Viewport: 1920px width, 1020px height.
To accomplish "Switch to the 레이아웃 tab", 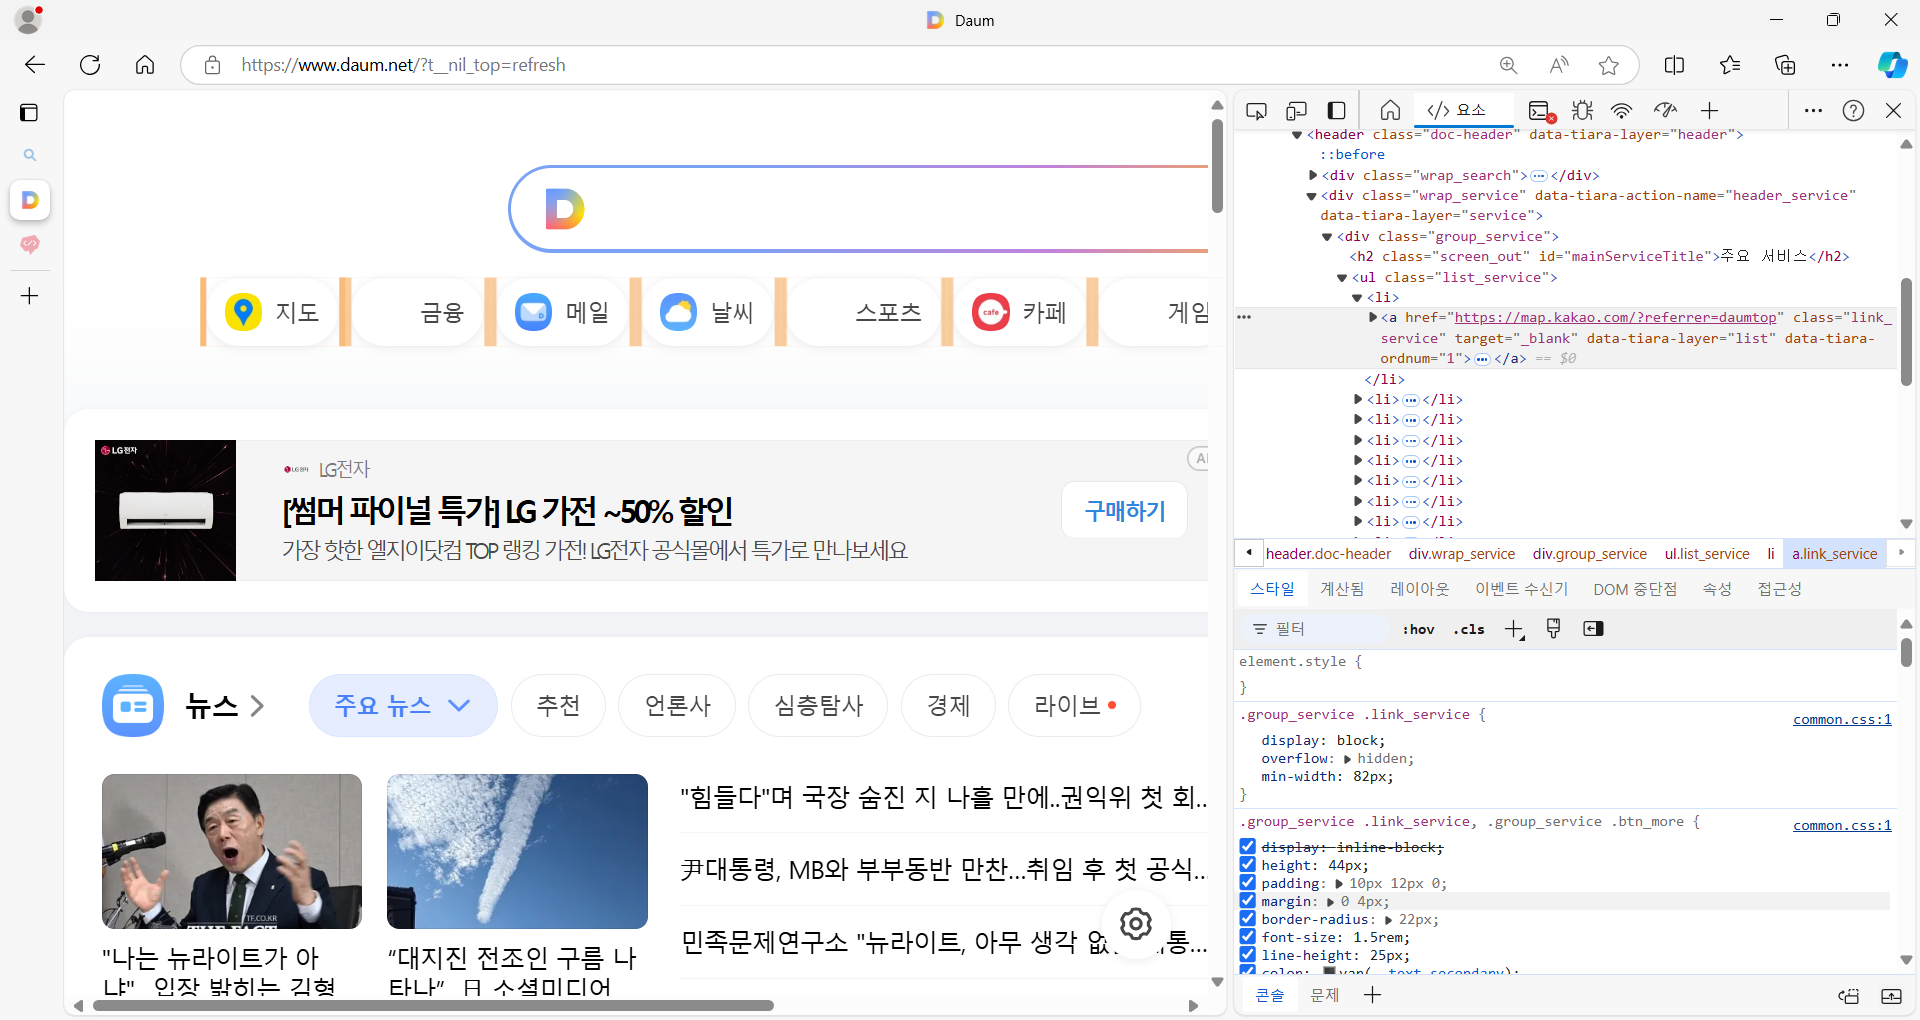I will click(1420, 589).
